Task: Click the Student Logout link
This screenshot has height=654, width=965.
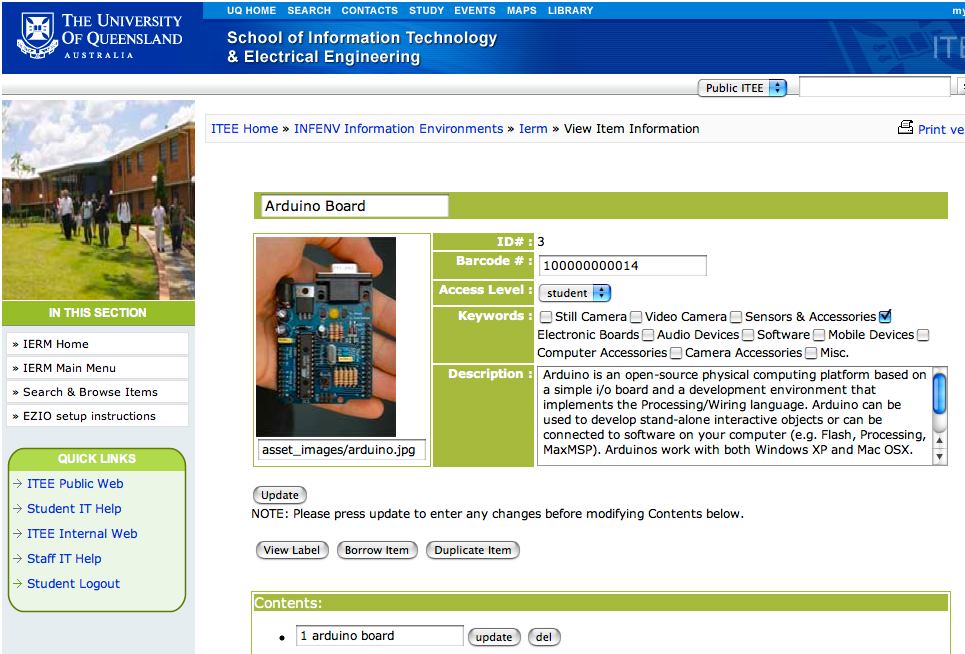Action: [73, 583]
